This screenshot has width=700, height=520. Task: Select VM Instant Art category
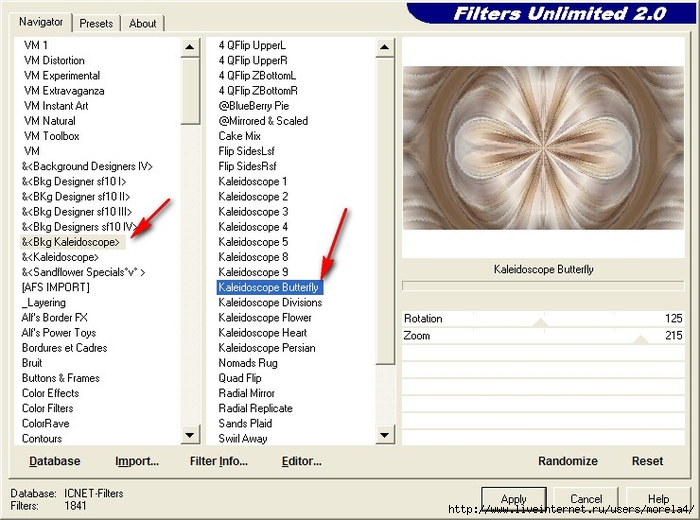coord(56,106)
